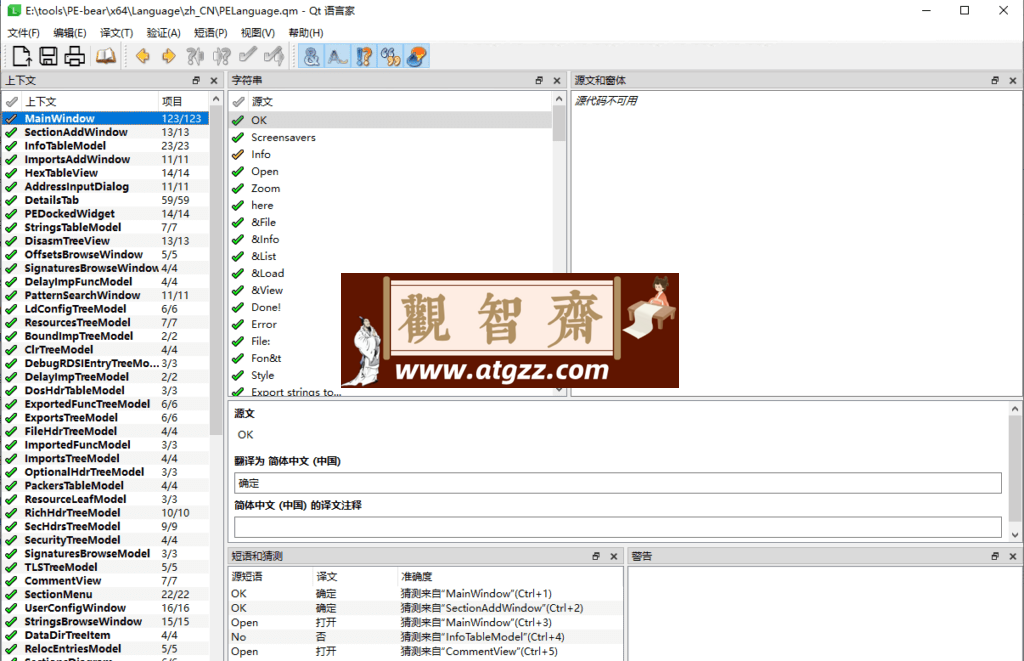1024x661 pixels.
Task: Close the sources and forms panel
Action: pyautogui.click(x=1012, y=80)
